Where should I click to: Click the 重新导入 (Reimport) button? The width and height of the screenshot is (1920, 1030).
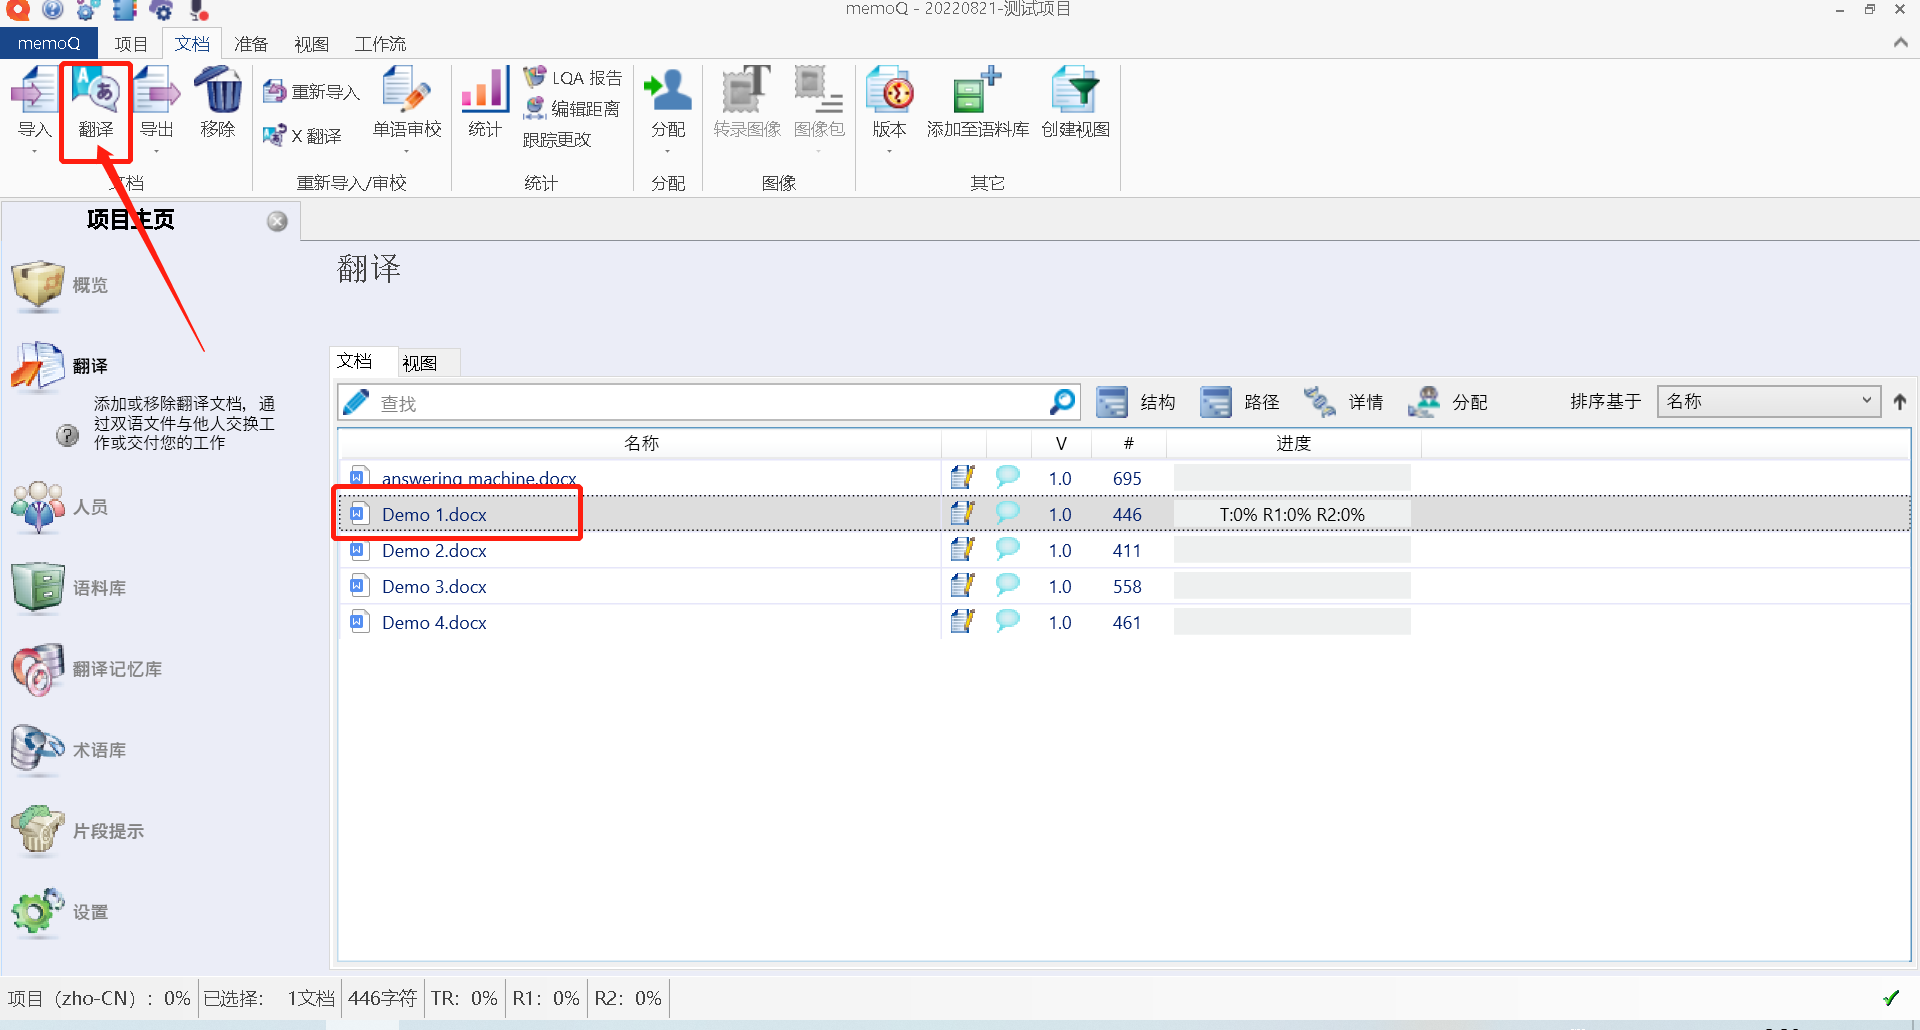click(311, 92)
